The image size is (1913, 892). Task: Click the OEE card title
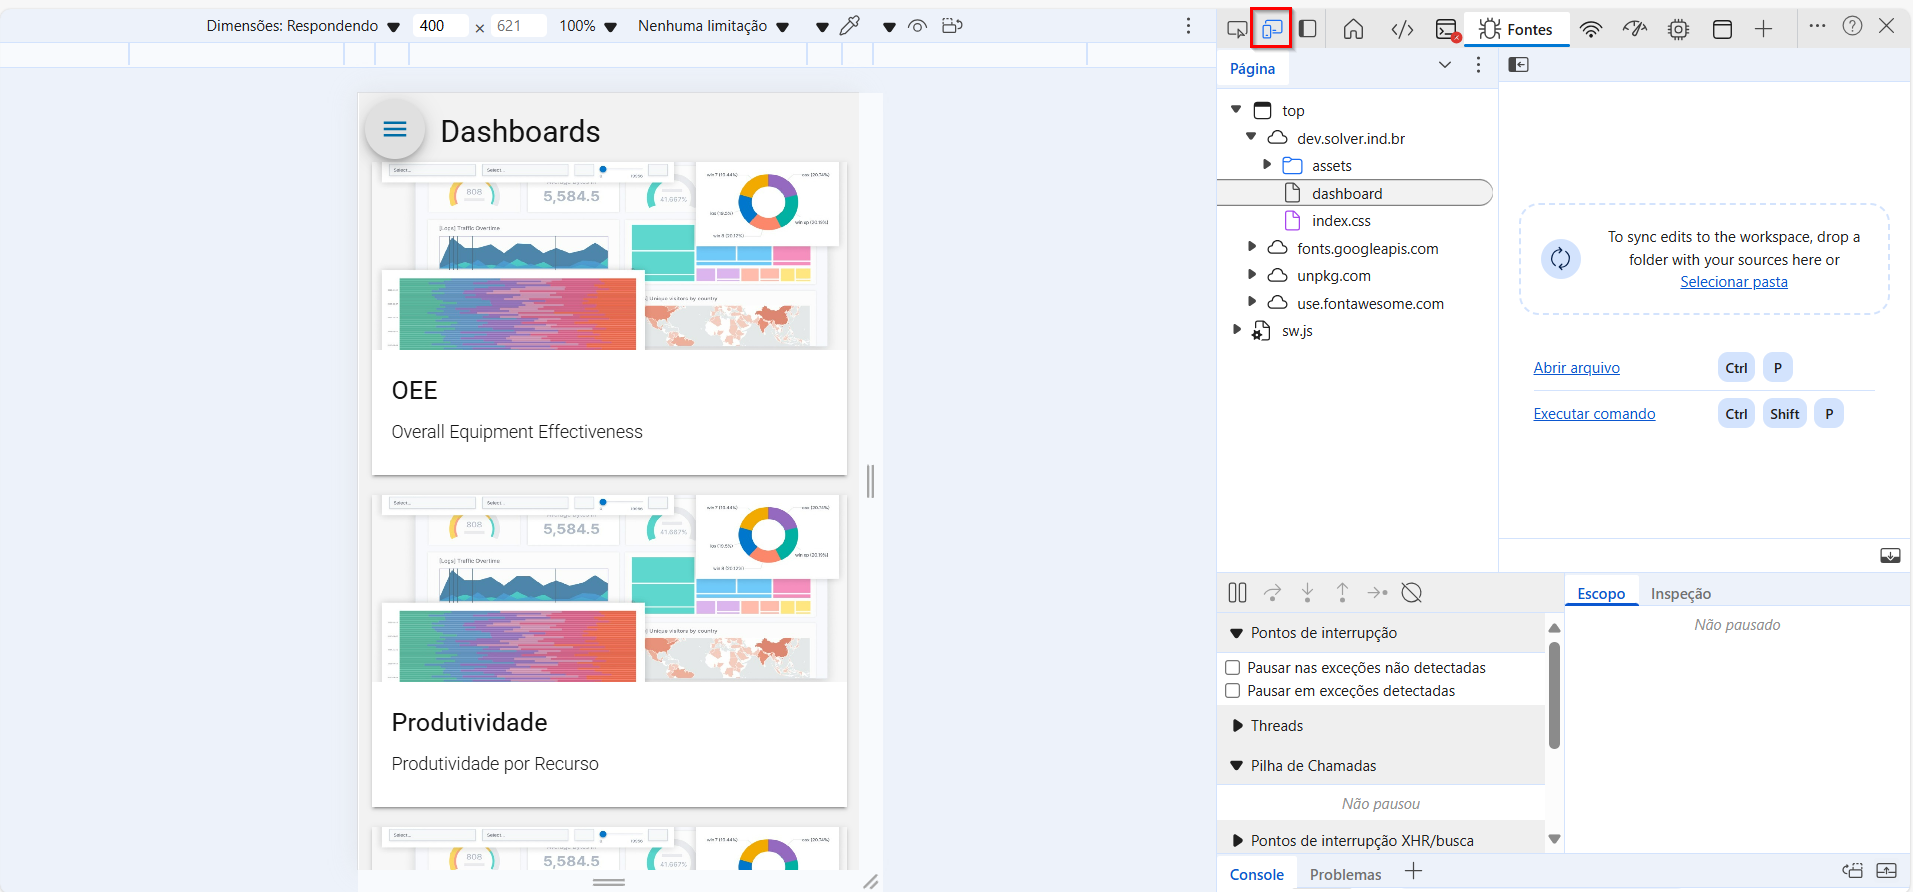click(414, 390)
